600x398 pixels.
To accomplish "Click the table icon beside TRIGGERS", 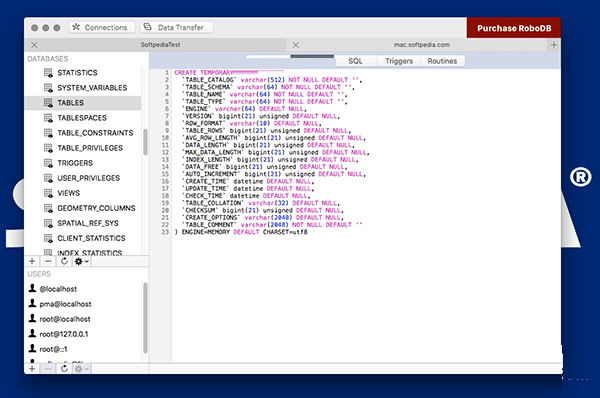I will (48, 163).
